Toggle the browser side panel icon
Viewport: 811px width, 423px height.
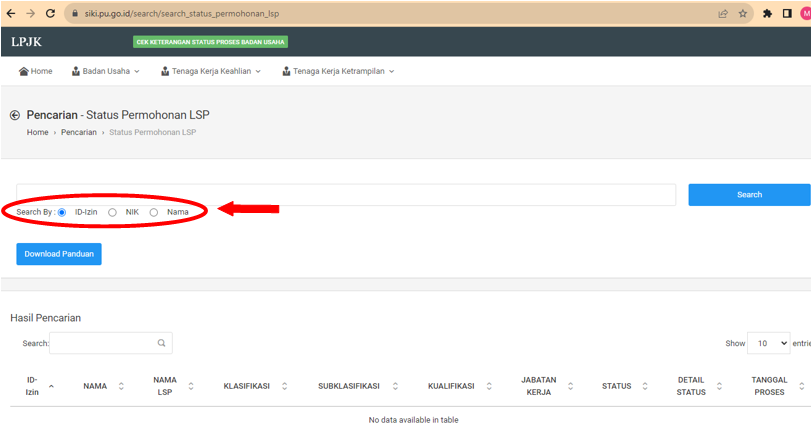[x=787, y=14]
